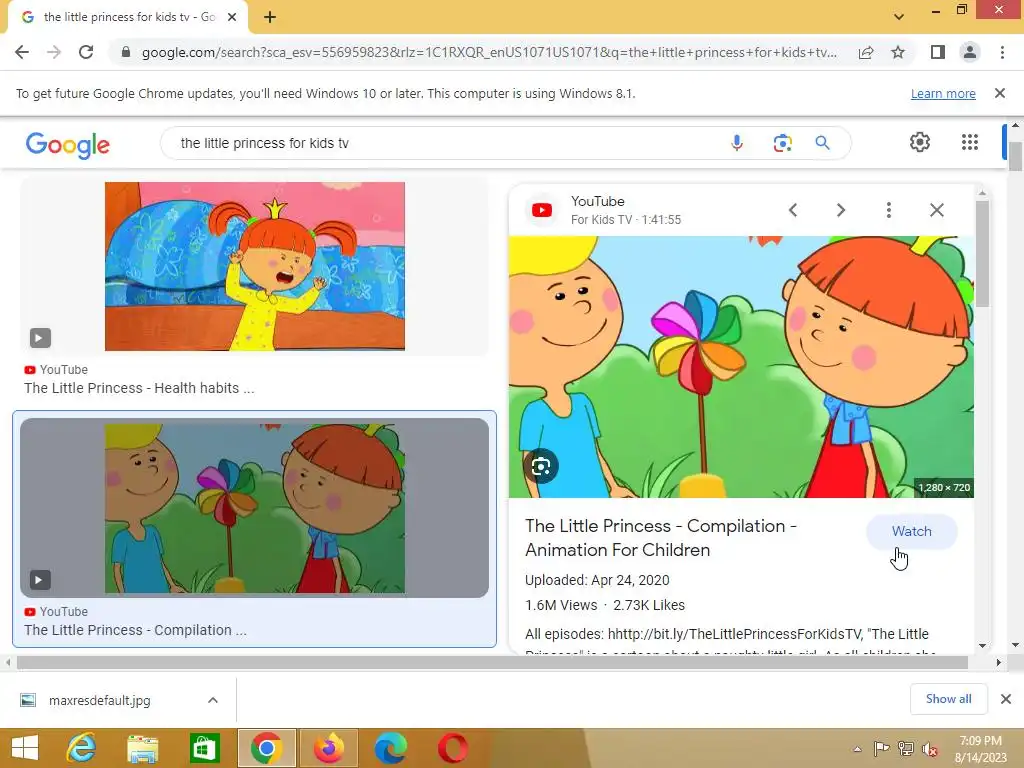Select Health habits video thumbnail
The width and height of the screenshot is (1024, 768).
(255, 266)
